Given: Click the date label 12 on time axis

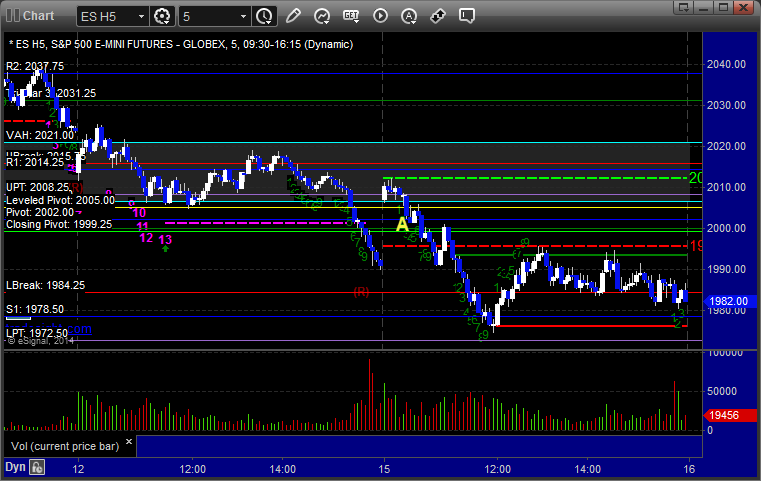Looking at the screenshot, I should 78,469.
